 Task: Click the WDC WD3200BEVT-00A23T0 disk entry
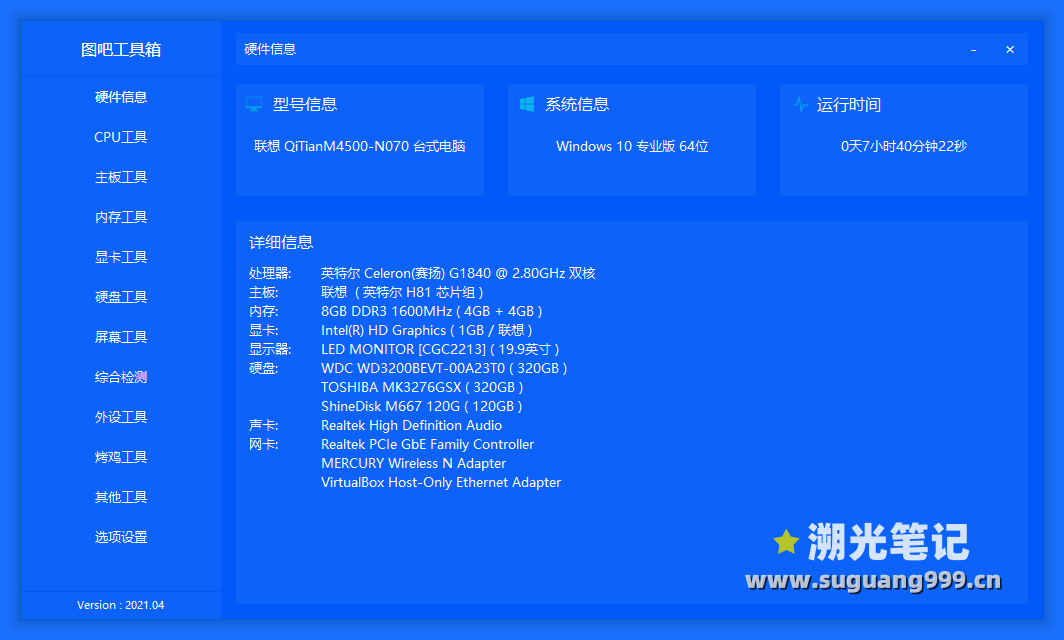pos(444,369)
